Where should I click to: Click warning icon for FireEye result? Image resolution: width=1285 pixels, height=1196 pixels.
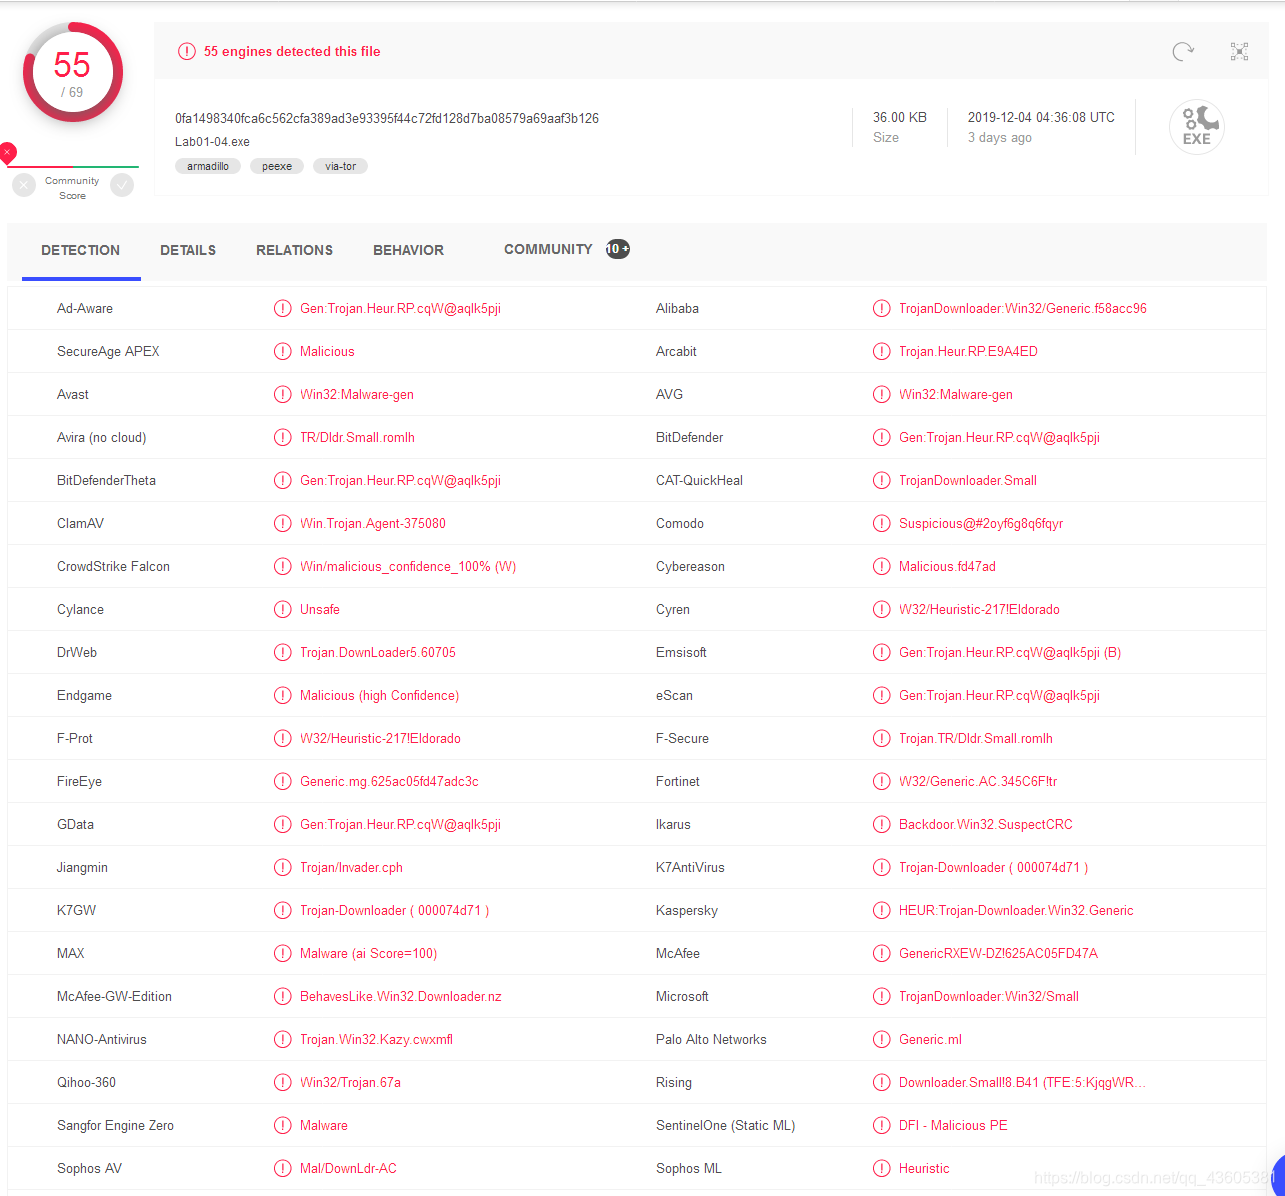(283, 781)
